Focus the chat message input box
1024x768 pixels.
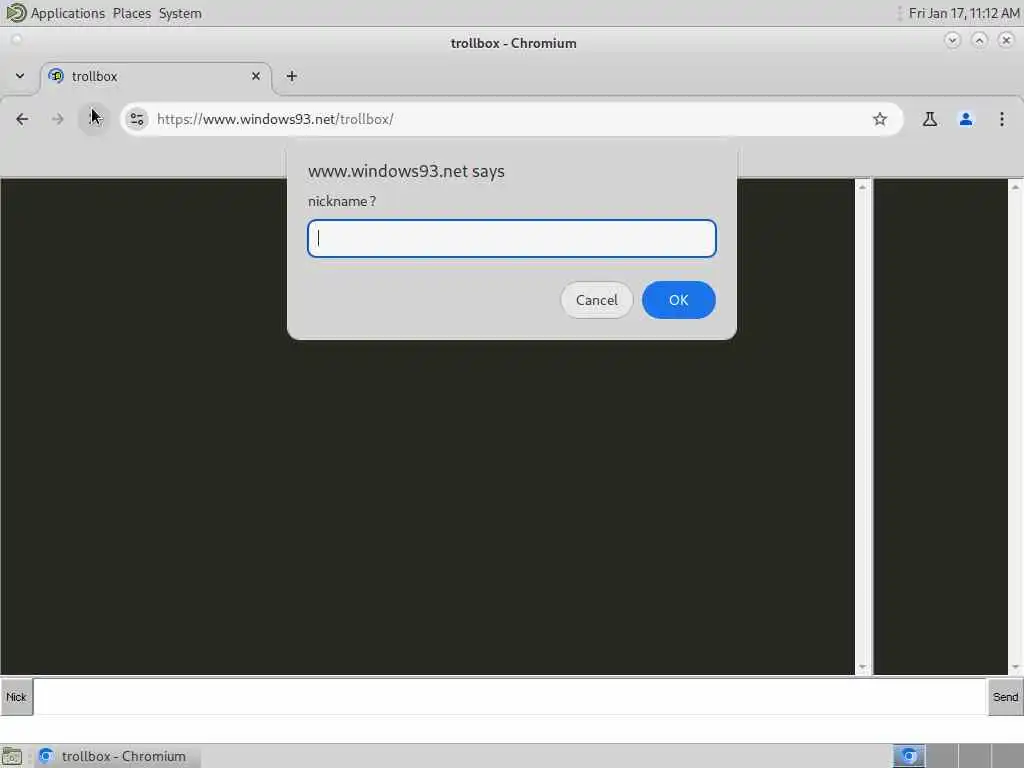pyautogui.click(x=510, y=697)
